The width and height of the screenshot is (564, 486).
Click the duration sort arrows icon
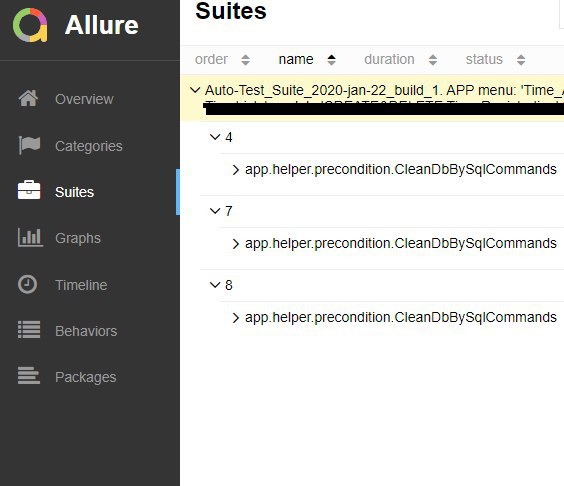pyautogui.click(x=433, y=60)
